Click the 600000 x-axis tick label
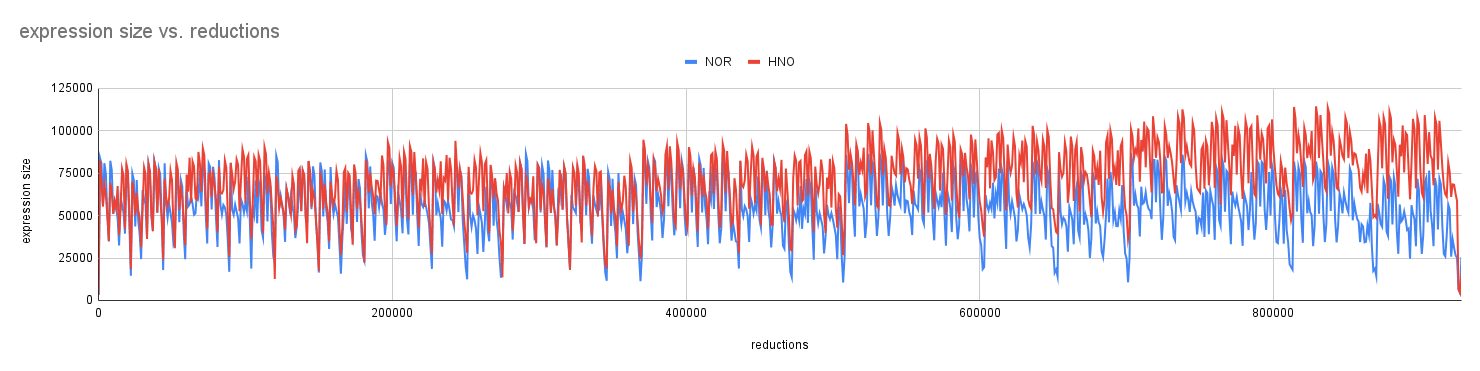 tap(979, 313)
